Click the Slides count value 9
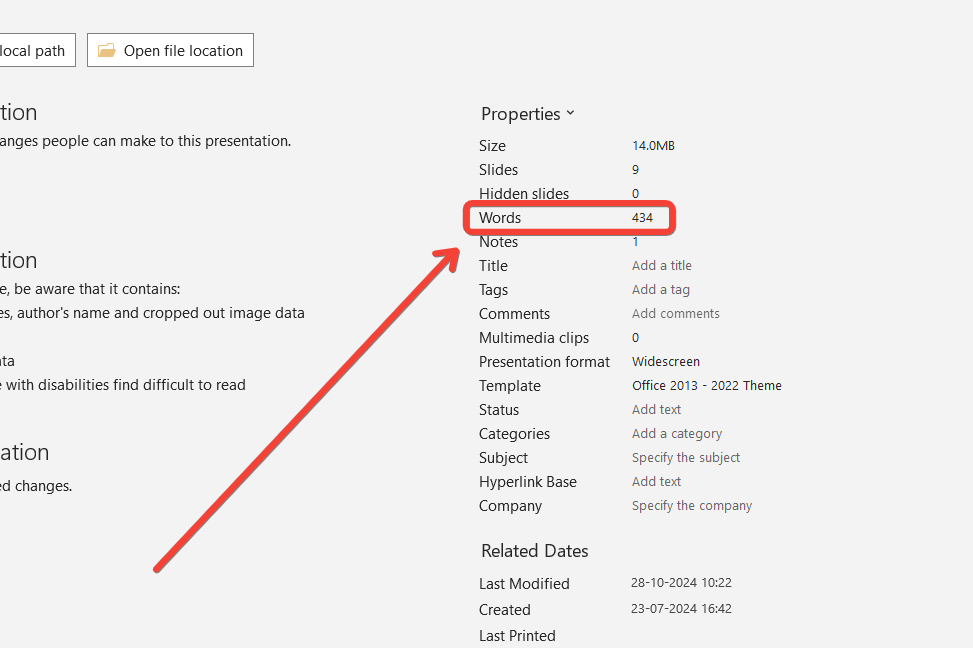973x648 pixels. [635, 170]
